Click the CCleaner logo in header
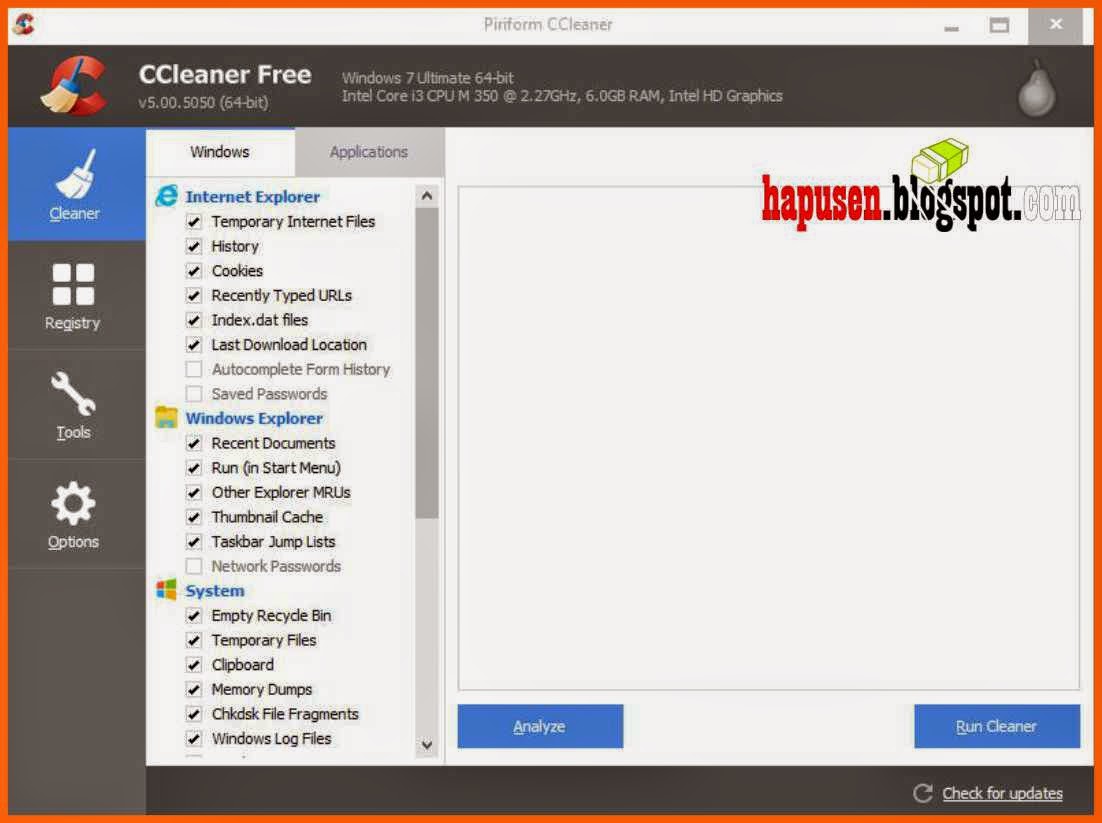This screenshot has height=823, width=1102. tap(74, 86)
